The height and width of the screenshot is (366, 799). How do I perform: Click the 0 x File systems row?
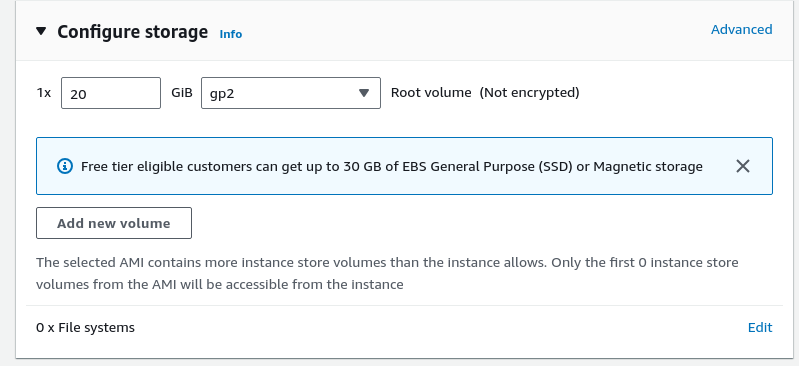(x=404, y=327)
